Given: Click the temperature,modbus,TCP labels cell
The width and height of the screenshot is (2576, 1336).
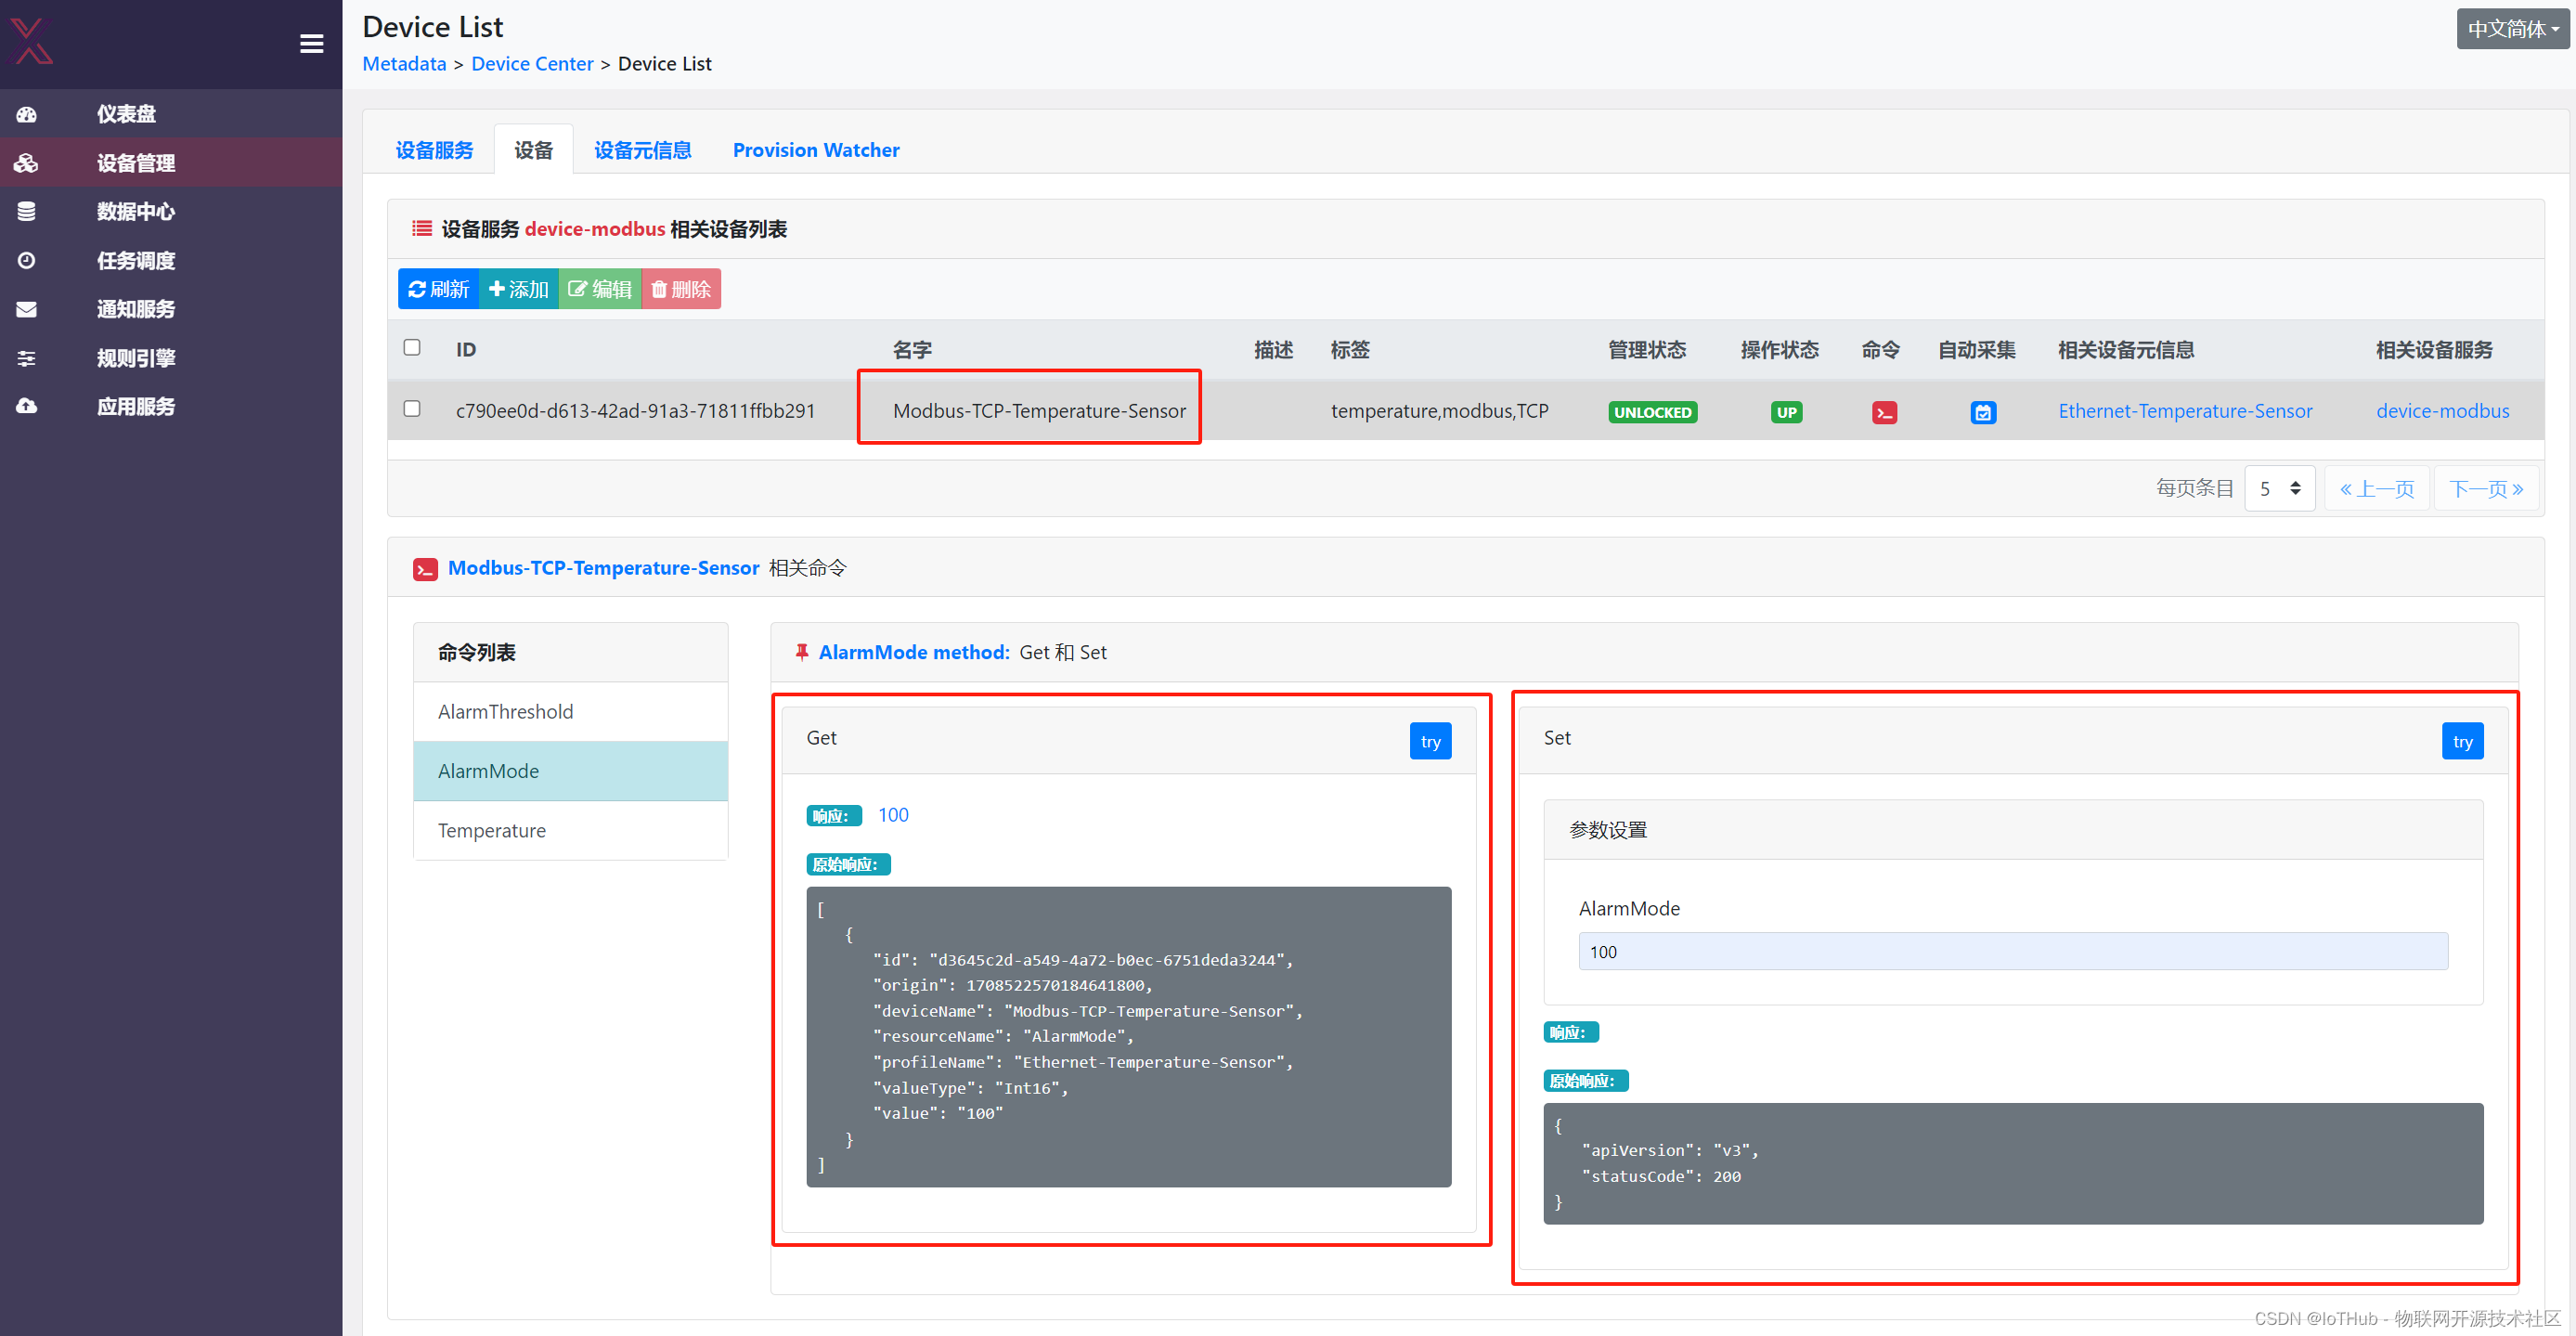Looking at the screenshot, I should (x=1439, y=411).
